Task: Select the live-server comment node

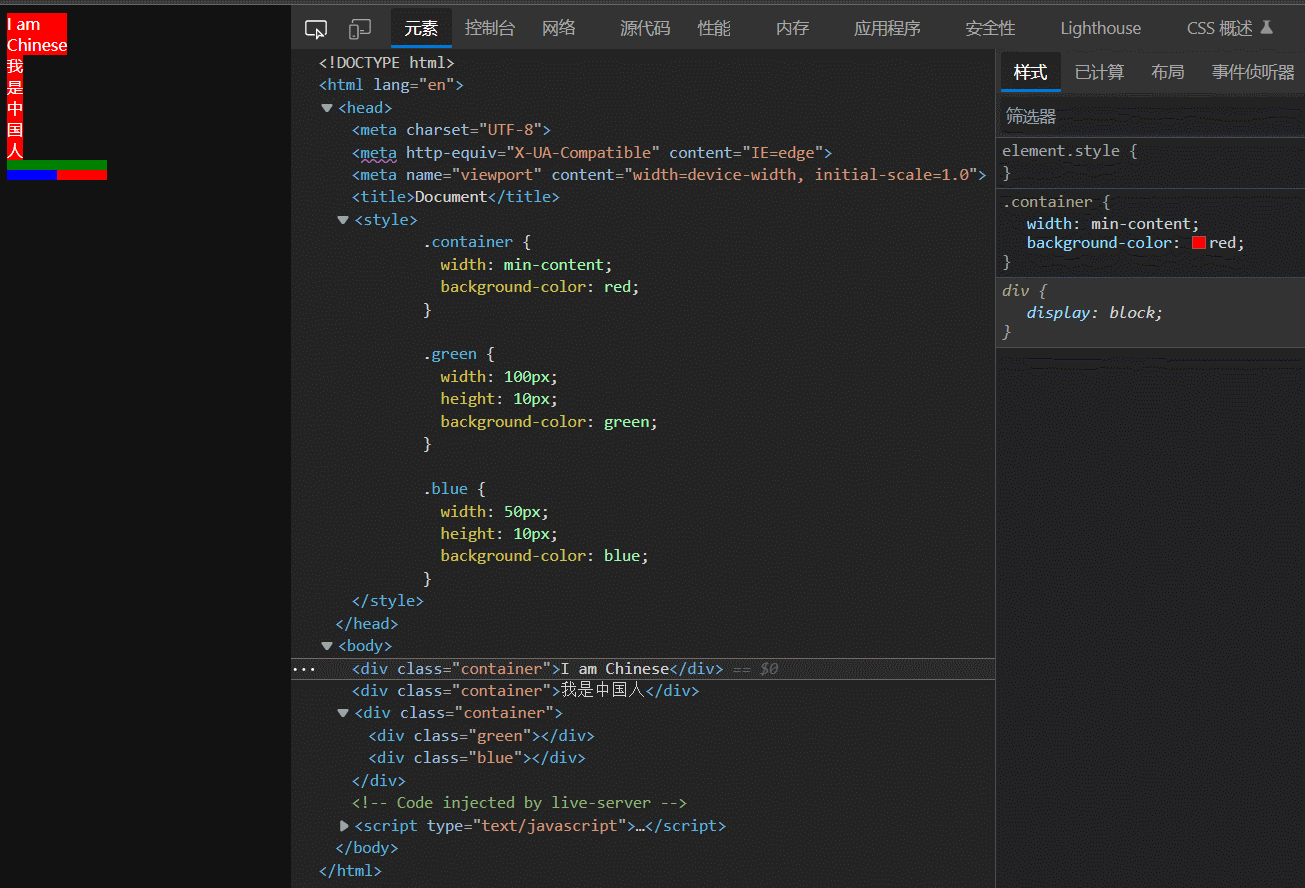Action: pyautogui.click(x=519, y=803)
